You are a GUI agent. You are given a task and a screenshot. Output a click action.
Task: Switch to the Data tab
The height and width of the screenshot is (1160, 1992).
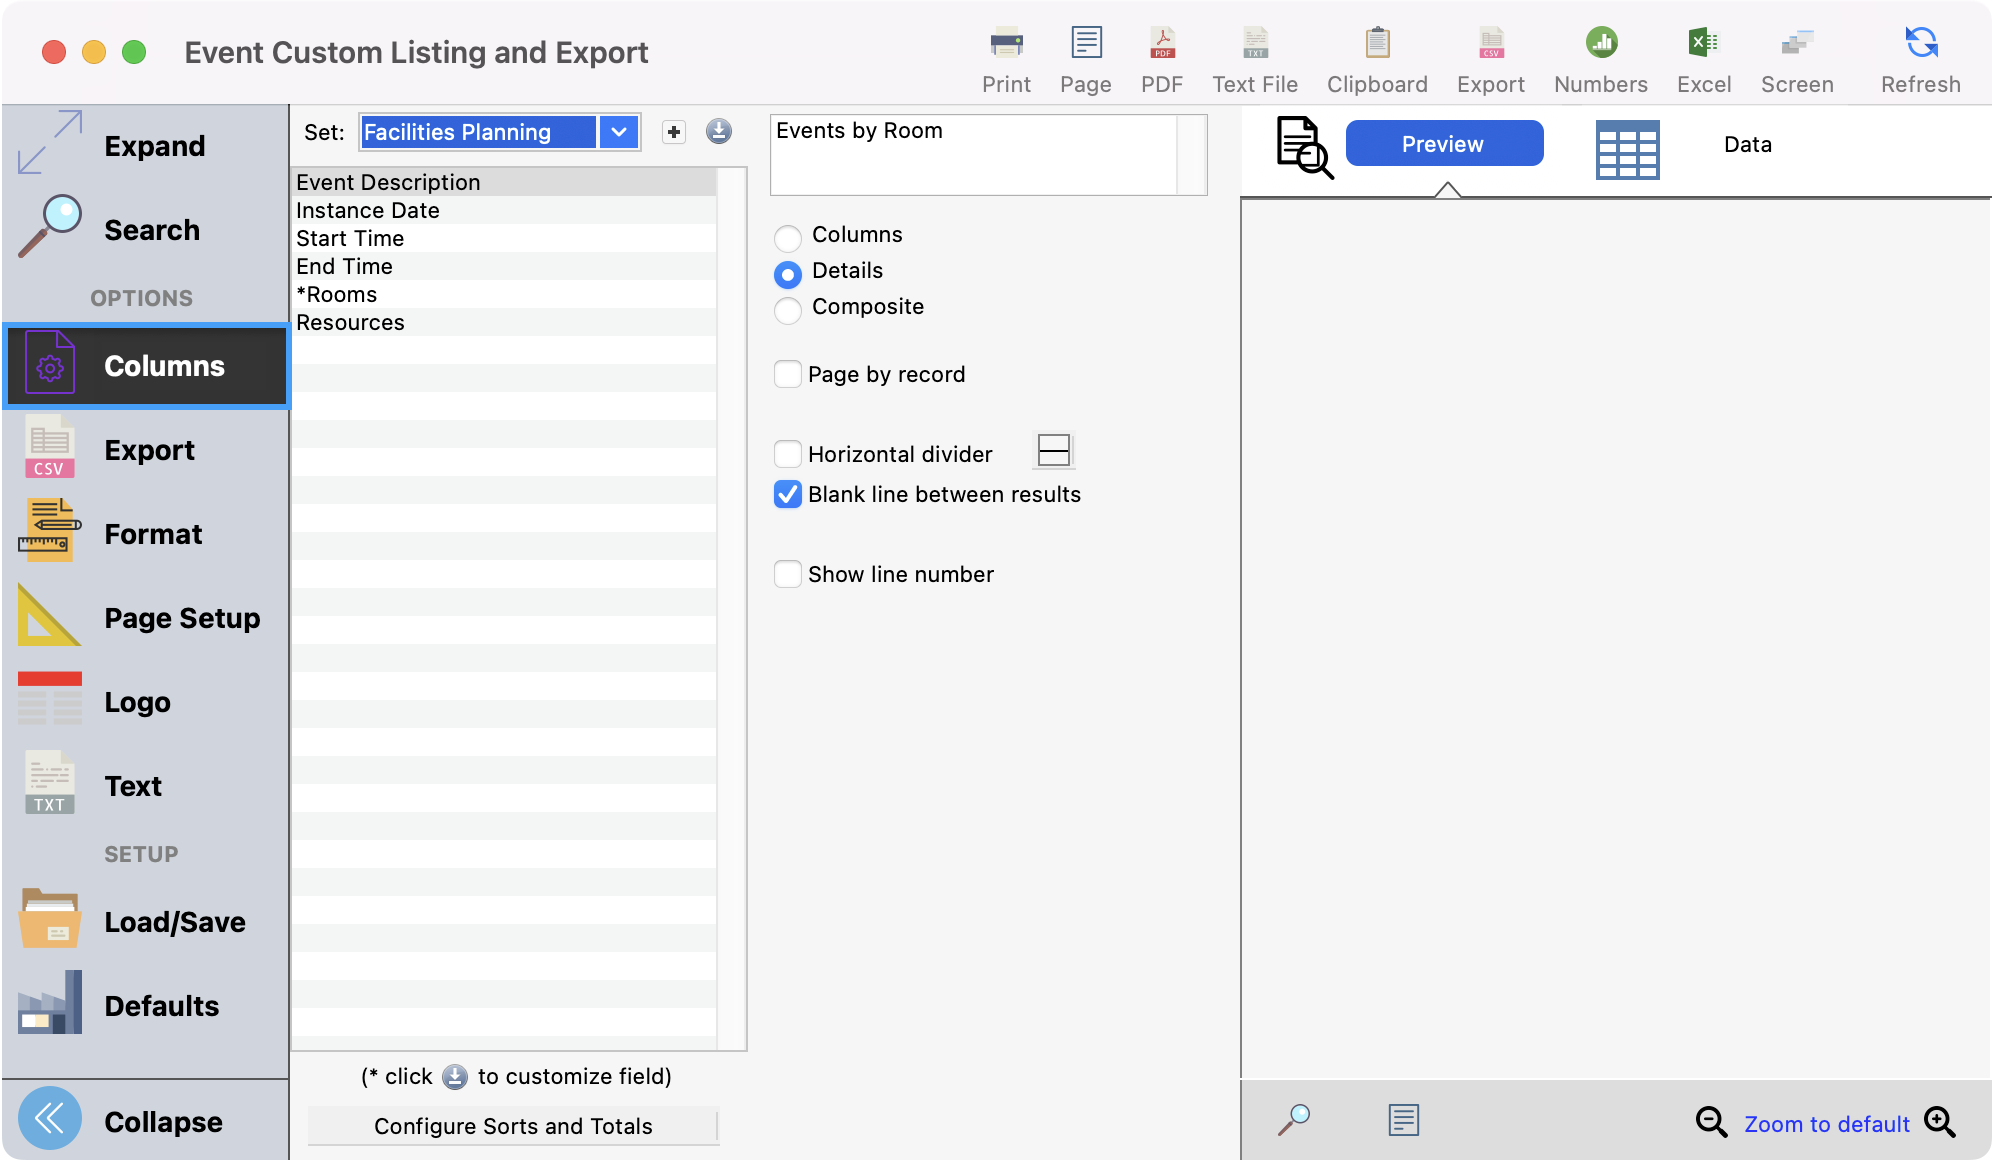pyautogui.click(x=1747, y=145)
